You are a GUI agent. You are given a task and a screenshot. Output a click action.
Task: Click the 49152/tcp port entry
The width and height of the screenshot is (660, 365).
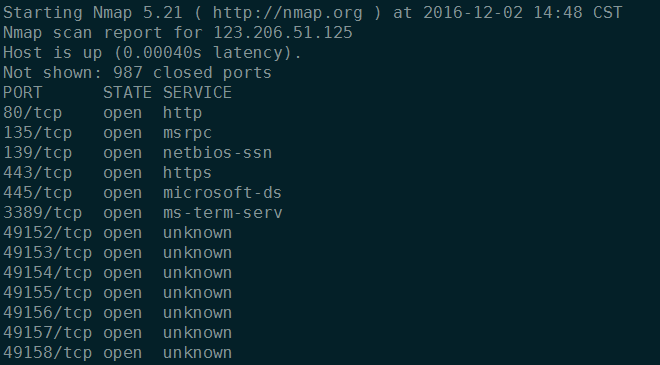click(x=47, y=233)
